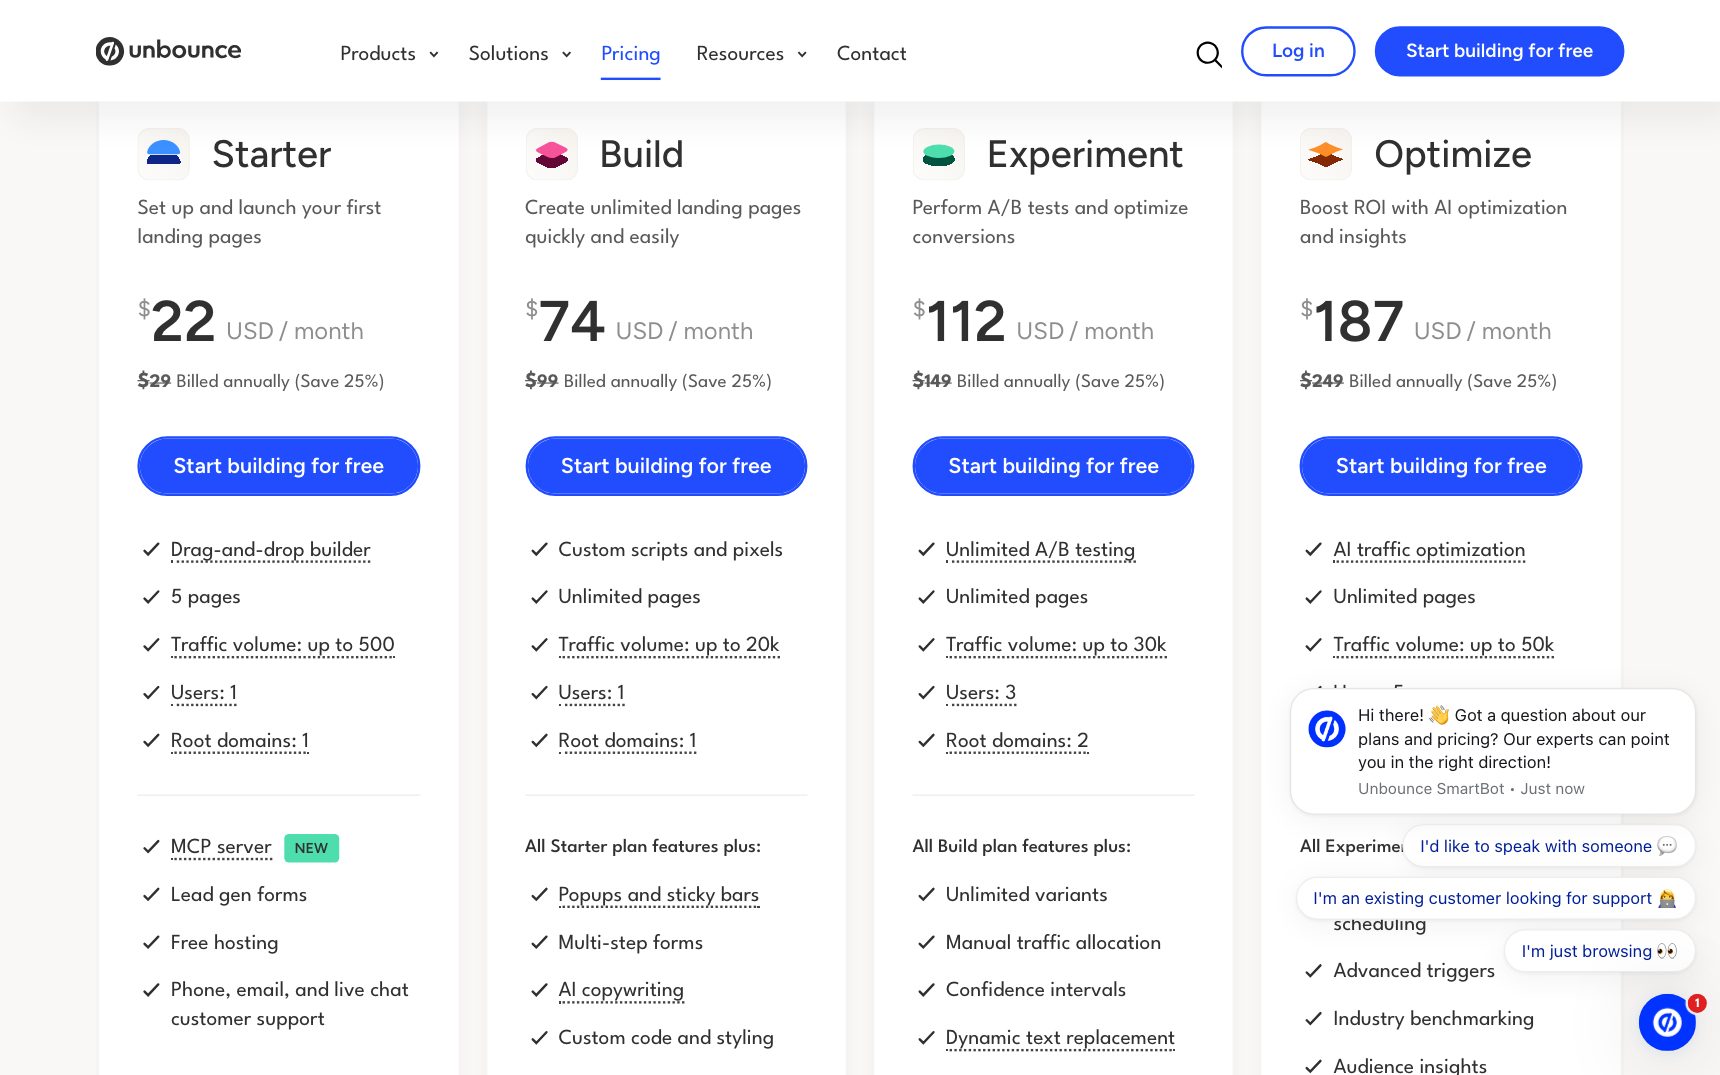This screenshot has height=1075, width=1720.
Task: Click Popups and sticky bars link
Action: coord(659,895)
